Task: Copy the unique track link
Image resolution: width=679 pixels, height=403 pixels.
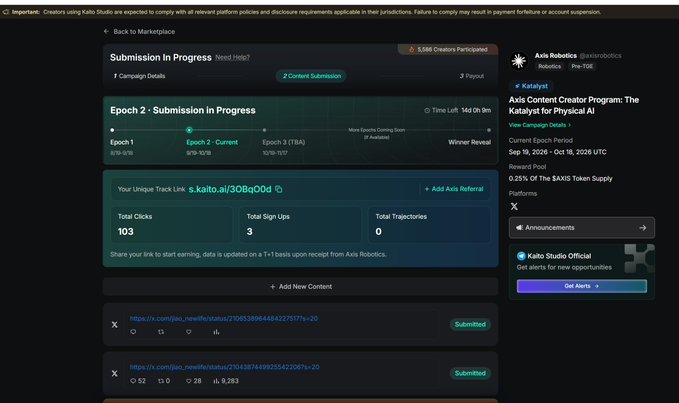Action: [279, 189]
